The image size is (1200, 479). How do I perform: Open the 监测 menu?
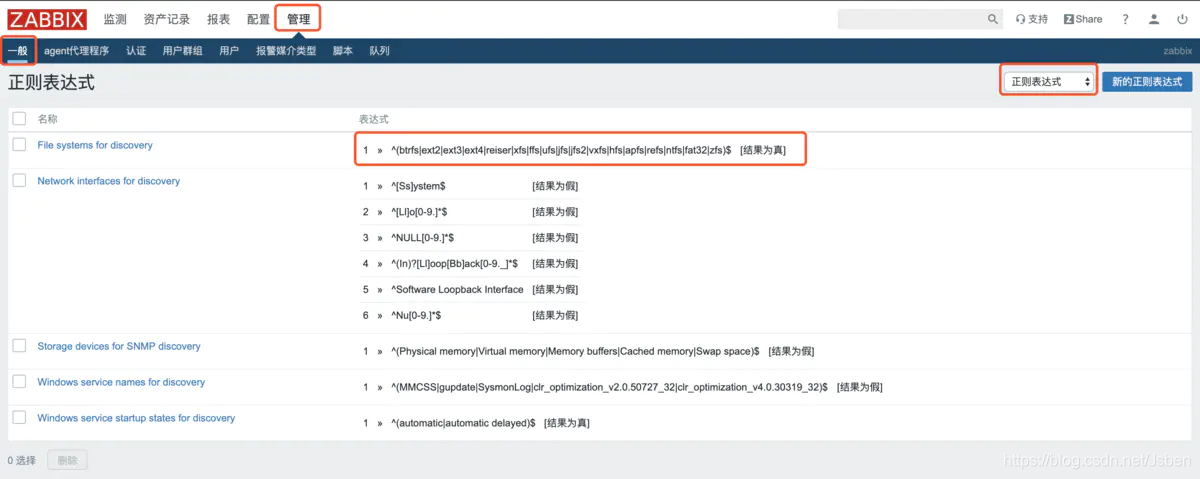coord(115,19)
